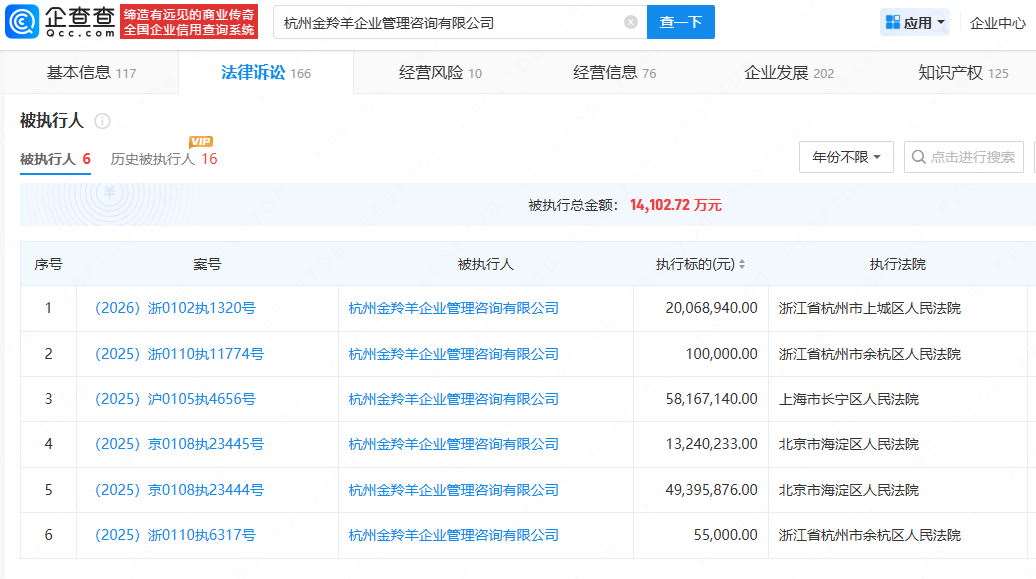Viewport: 1036px width, 579px height.
Task: Focus the company name search field
Action: click(450, 22)
